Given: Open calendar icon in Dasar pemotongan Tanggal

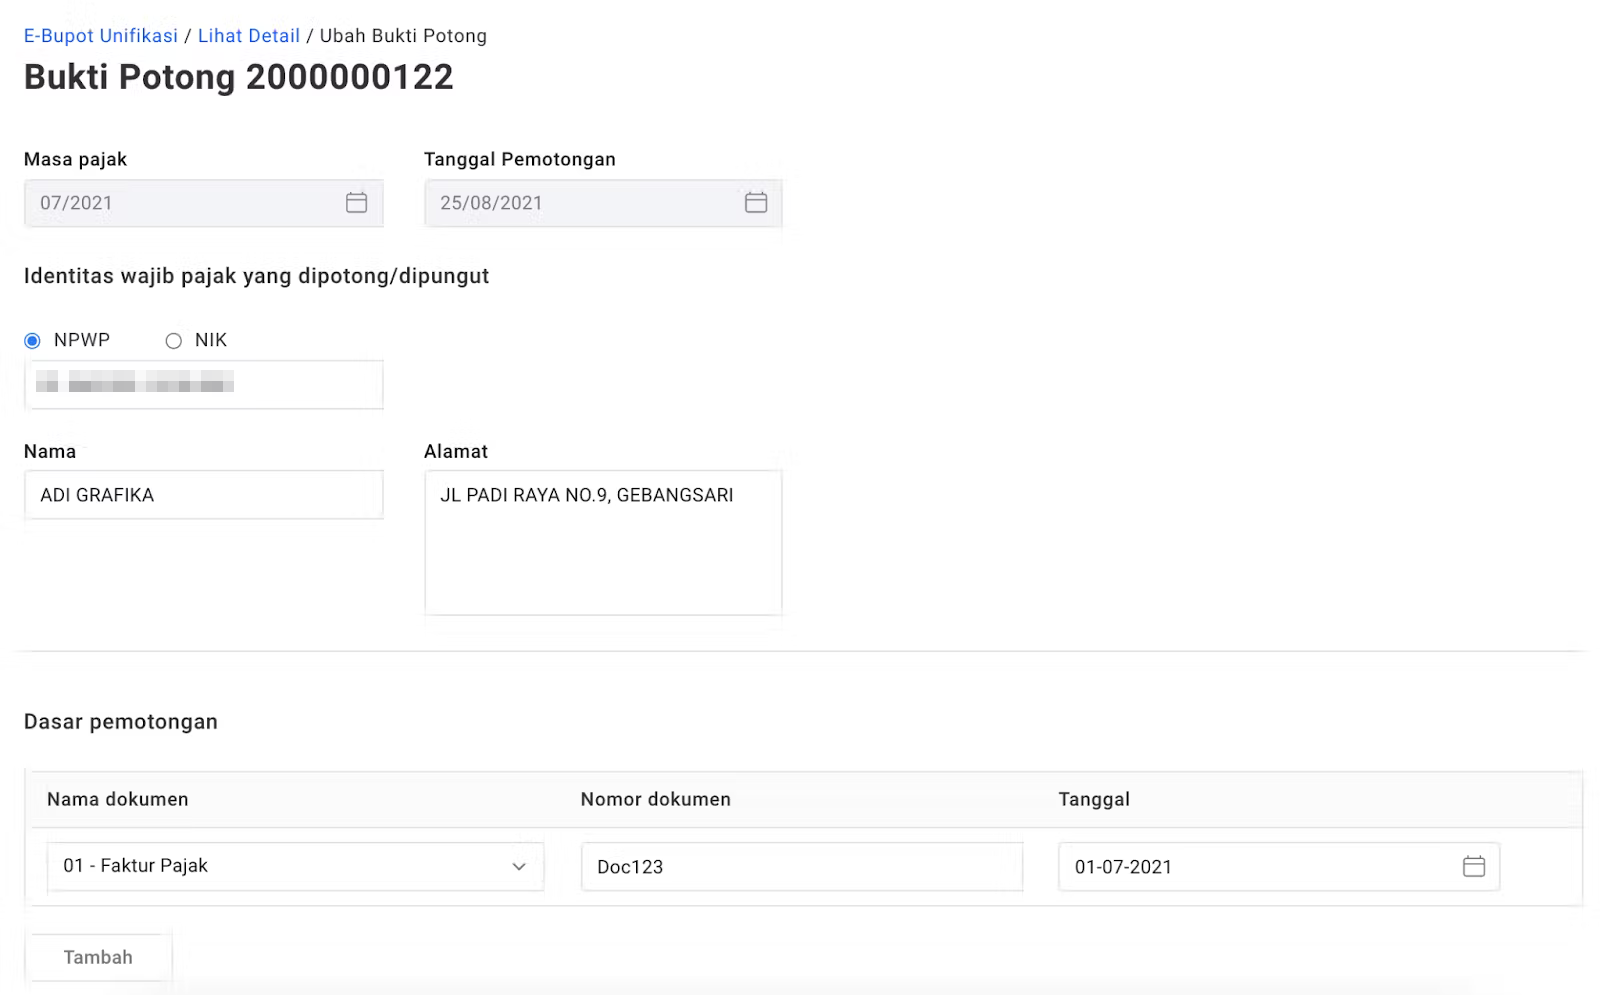Looking at the screenshot, I should pyautogui.click(x=1473, y=867).
